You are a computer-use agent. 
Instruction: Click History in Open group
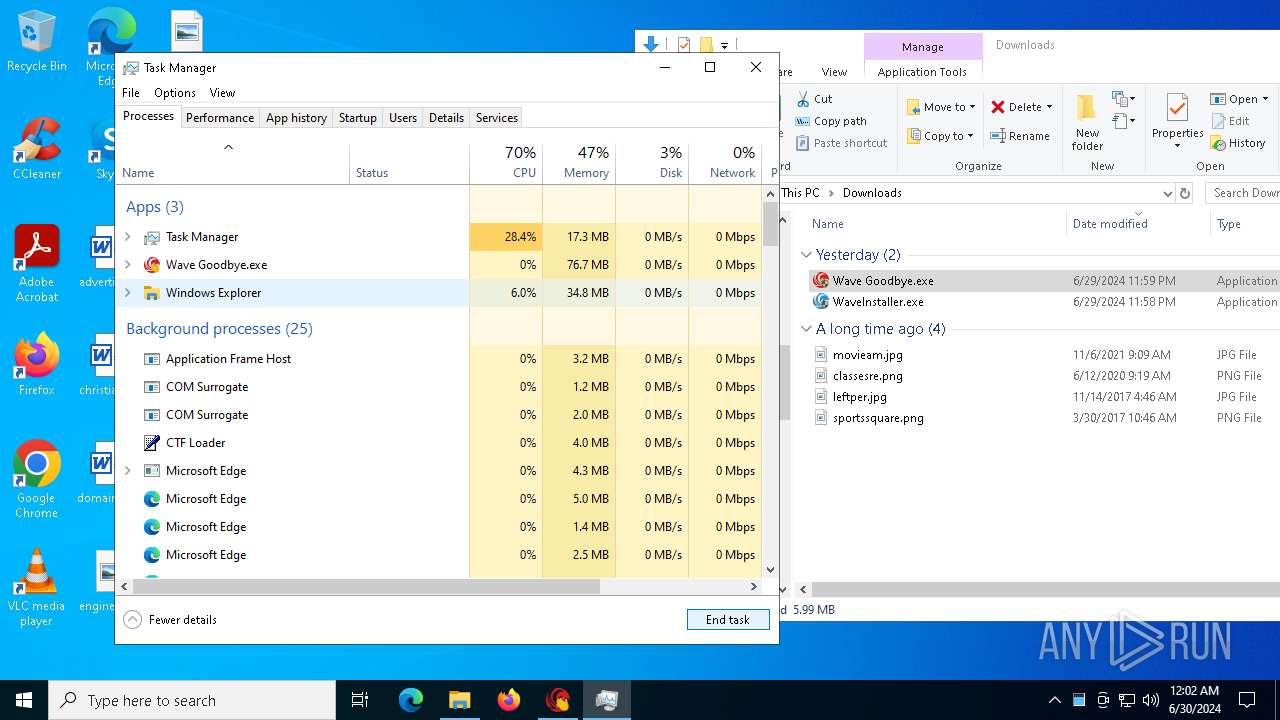click(1238, 143)
